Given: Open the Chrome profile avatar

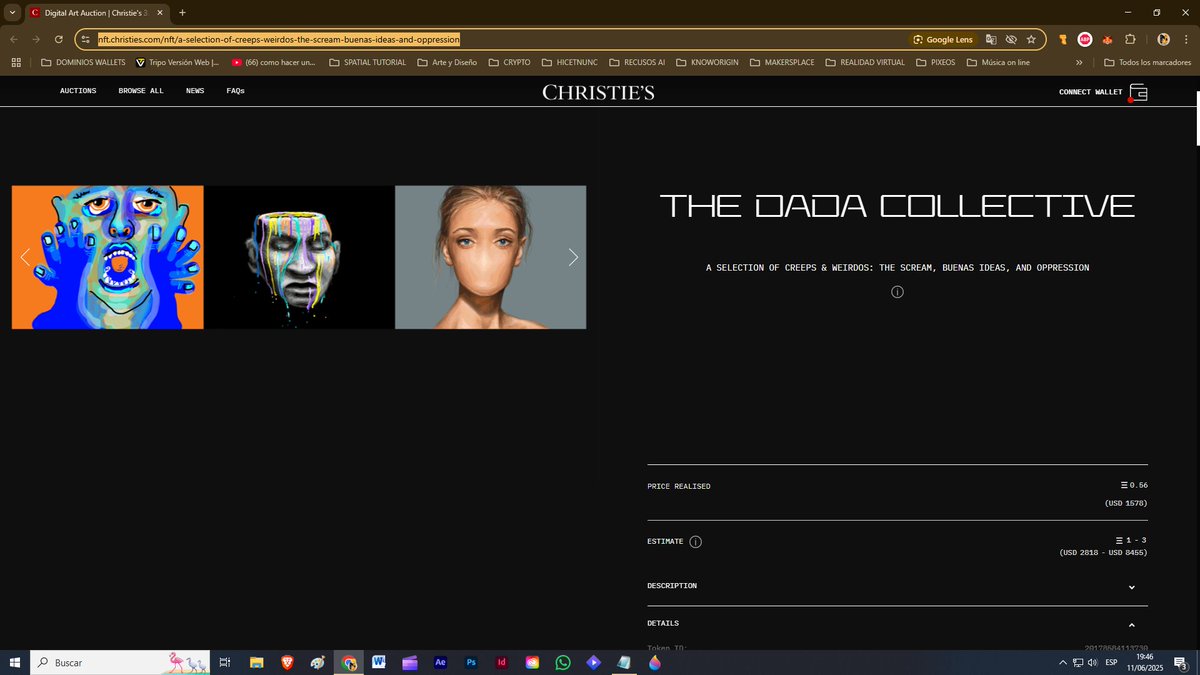Looking at the screenshot, I should [1163, 39].
